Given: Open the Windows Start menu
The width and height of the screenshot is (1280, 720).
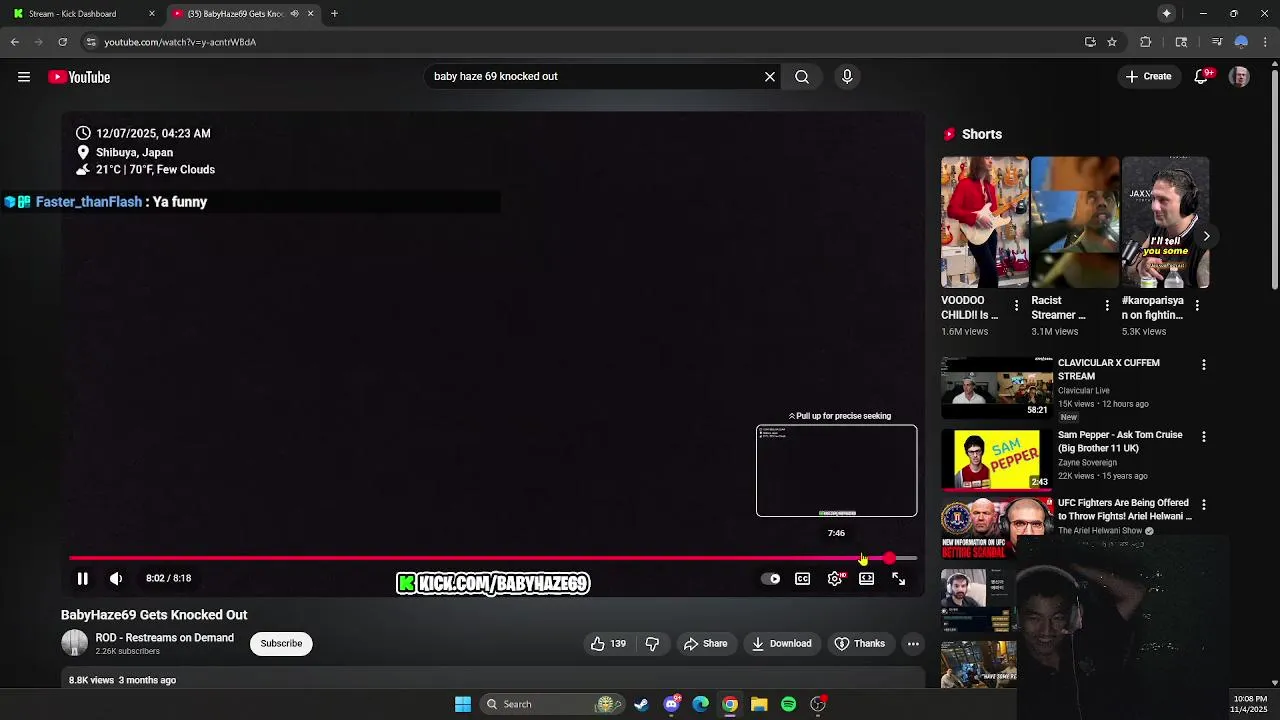Looking at the screenshot, I should click(463, 704).
